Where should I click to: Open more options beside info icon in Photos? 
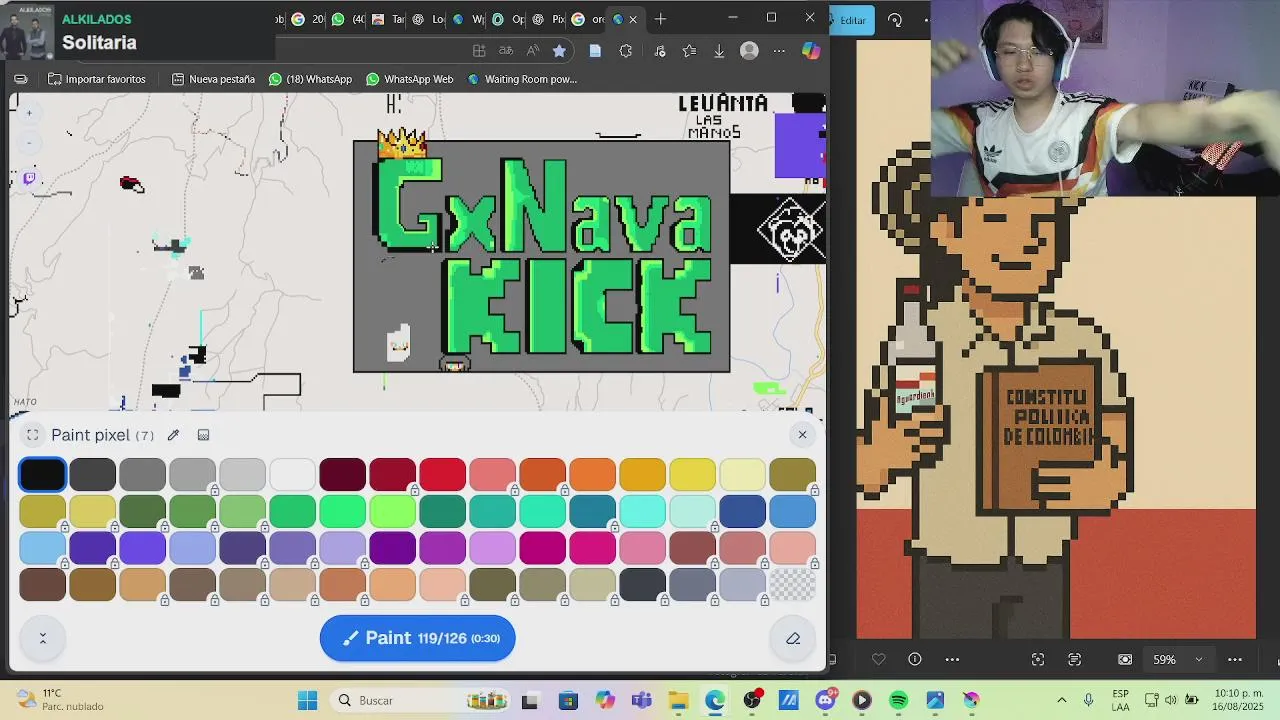[952, 659]
